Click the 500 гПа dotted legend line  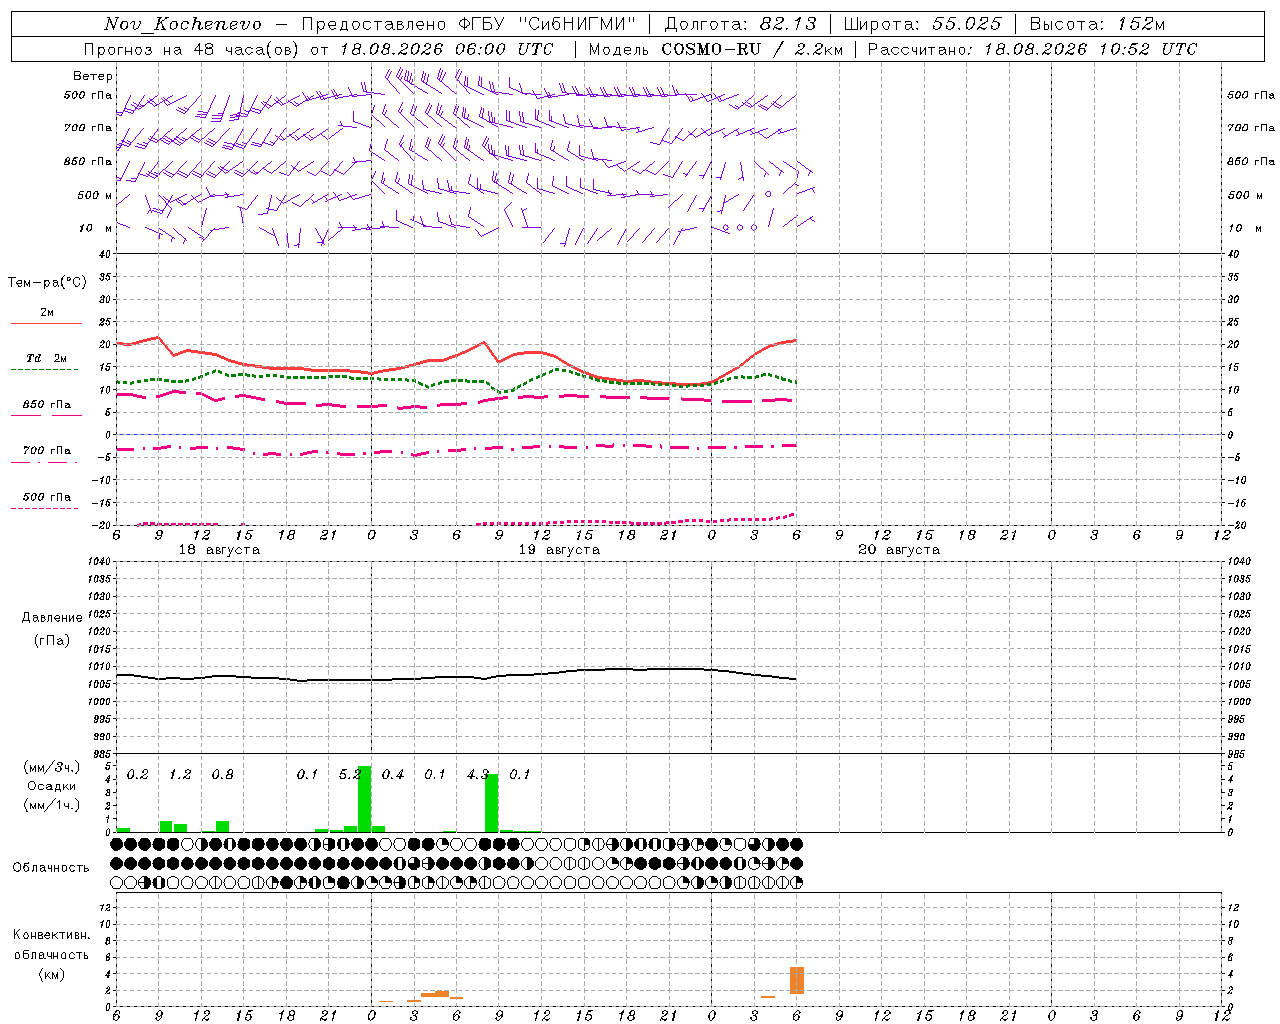[46, 508]
